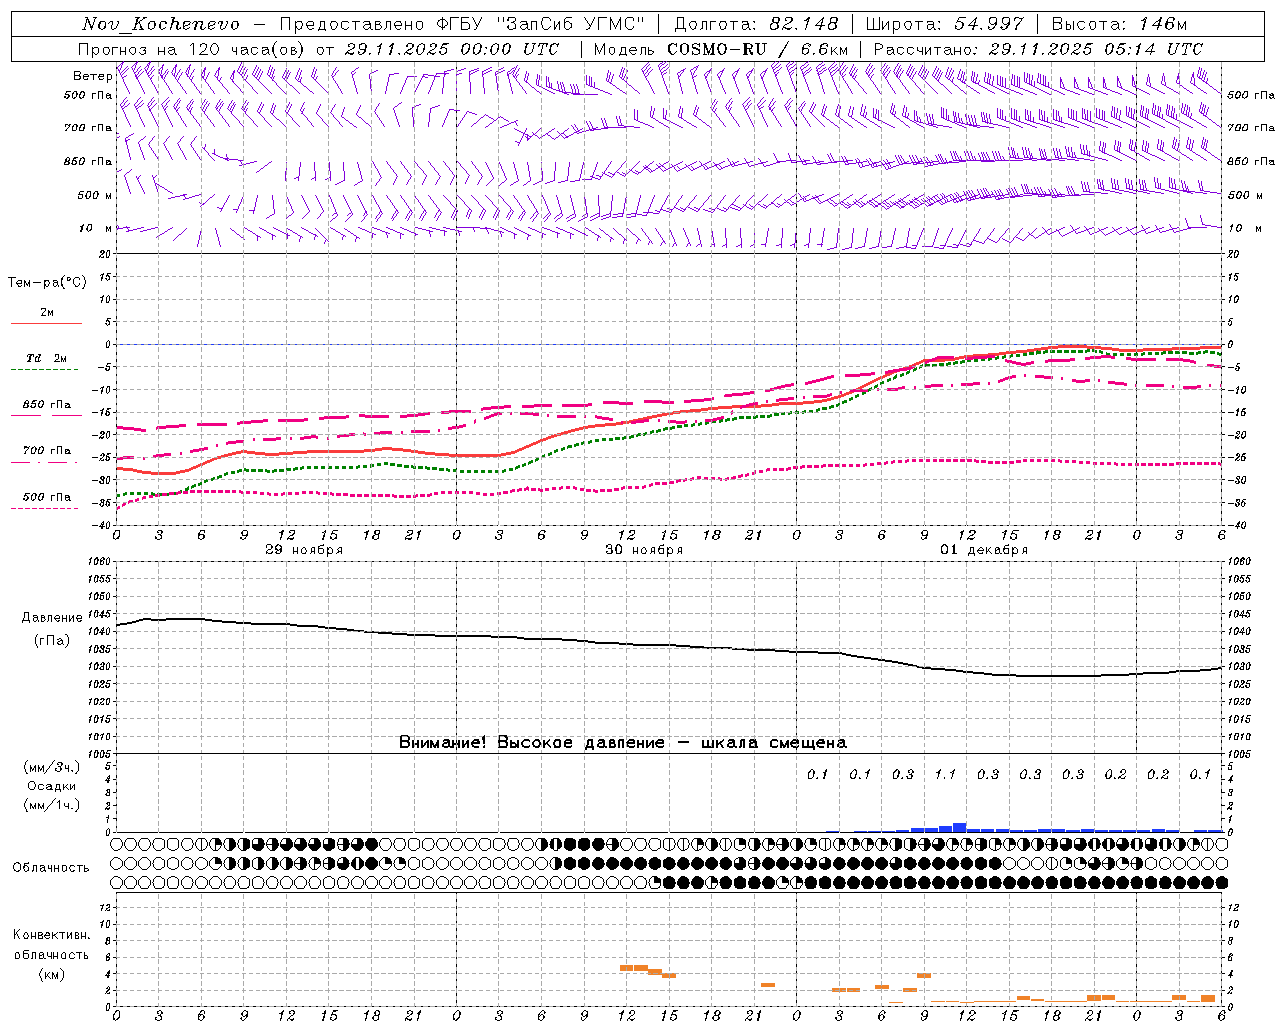Click the '(км)' convective cloud unit label
The height and width of the screenshot is (1024, 1280).
tap(52, 974)
